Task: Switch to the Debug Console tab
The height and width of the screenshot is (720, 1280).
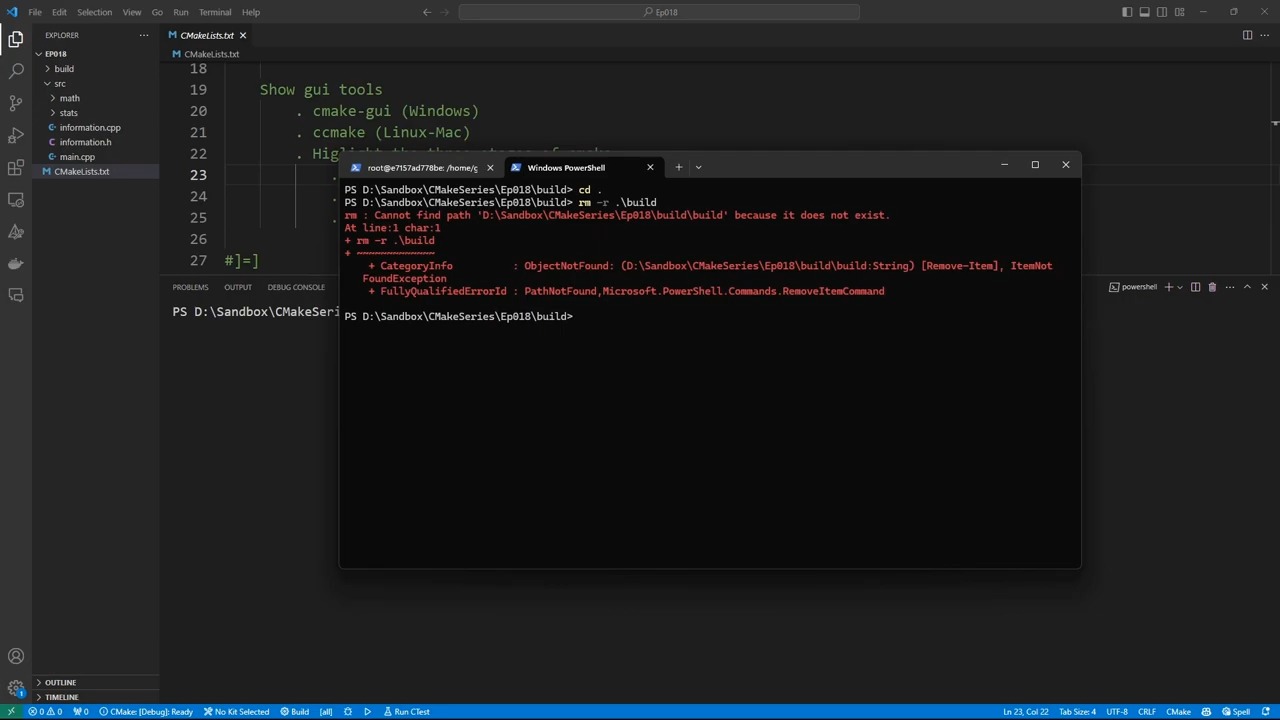Action: (296, 287)
